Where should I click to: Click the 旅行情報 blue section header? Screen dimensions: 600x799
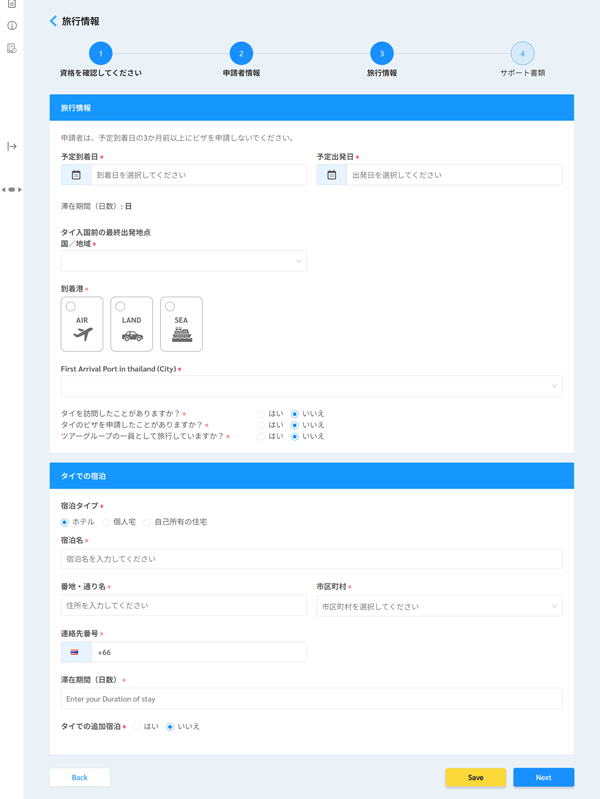(x=311, y=108)
